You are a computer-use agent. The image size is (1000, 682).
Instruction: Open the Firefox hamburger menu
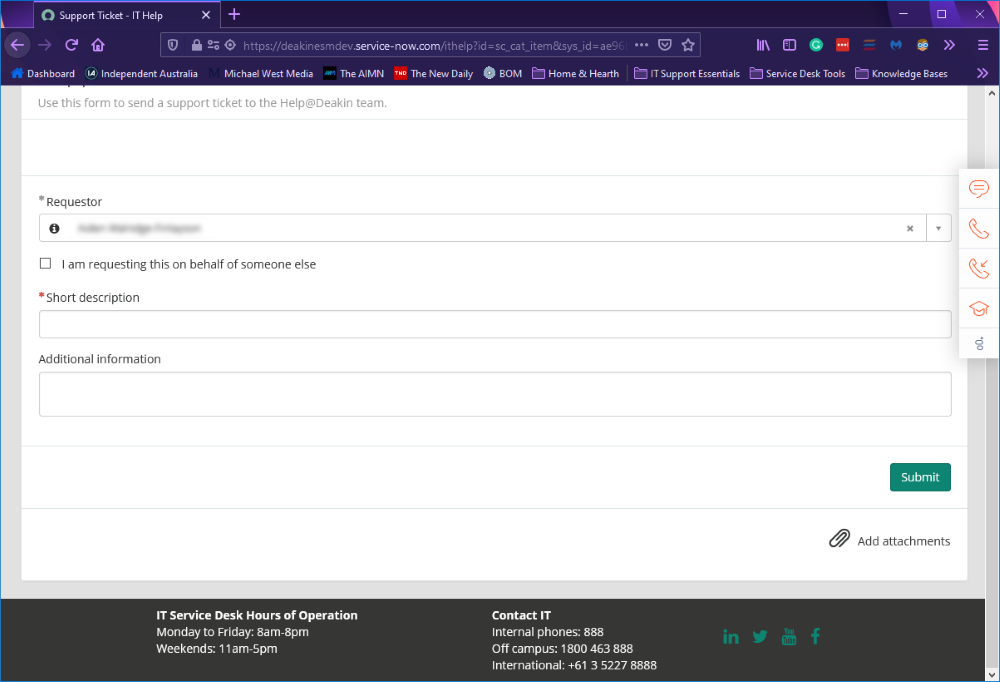[x=982, y=45]
